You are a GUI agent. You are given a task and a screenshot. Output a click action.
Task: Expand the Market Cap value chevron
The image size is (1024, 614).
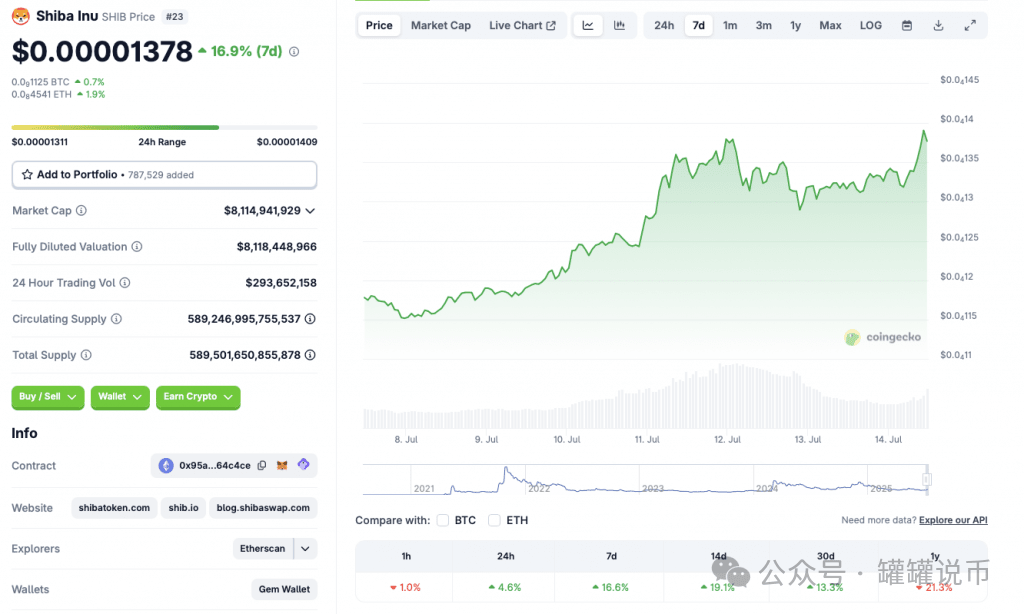click(x=310, y=211)
